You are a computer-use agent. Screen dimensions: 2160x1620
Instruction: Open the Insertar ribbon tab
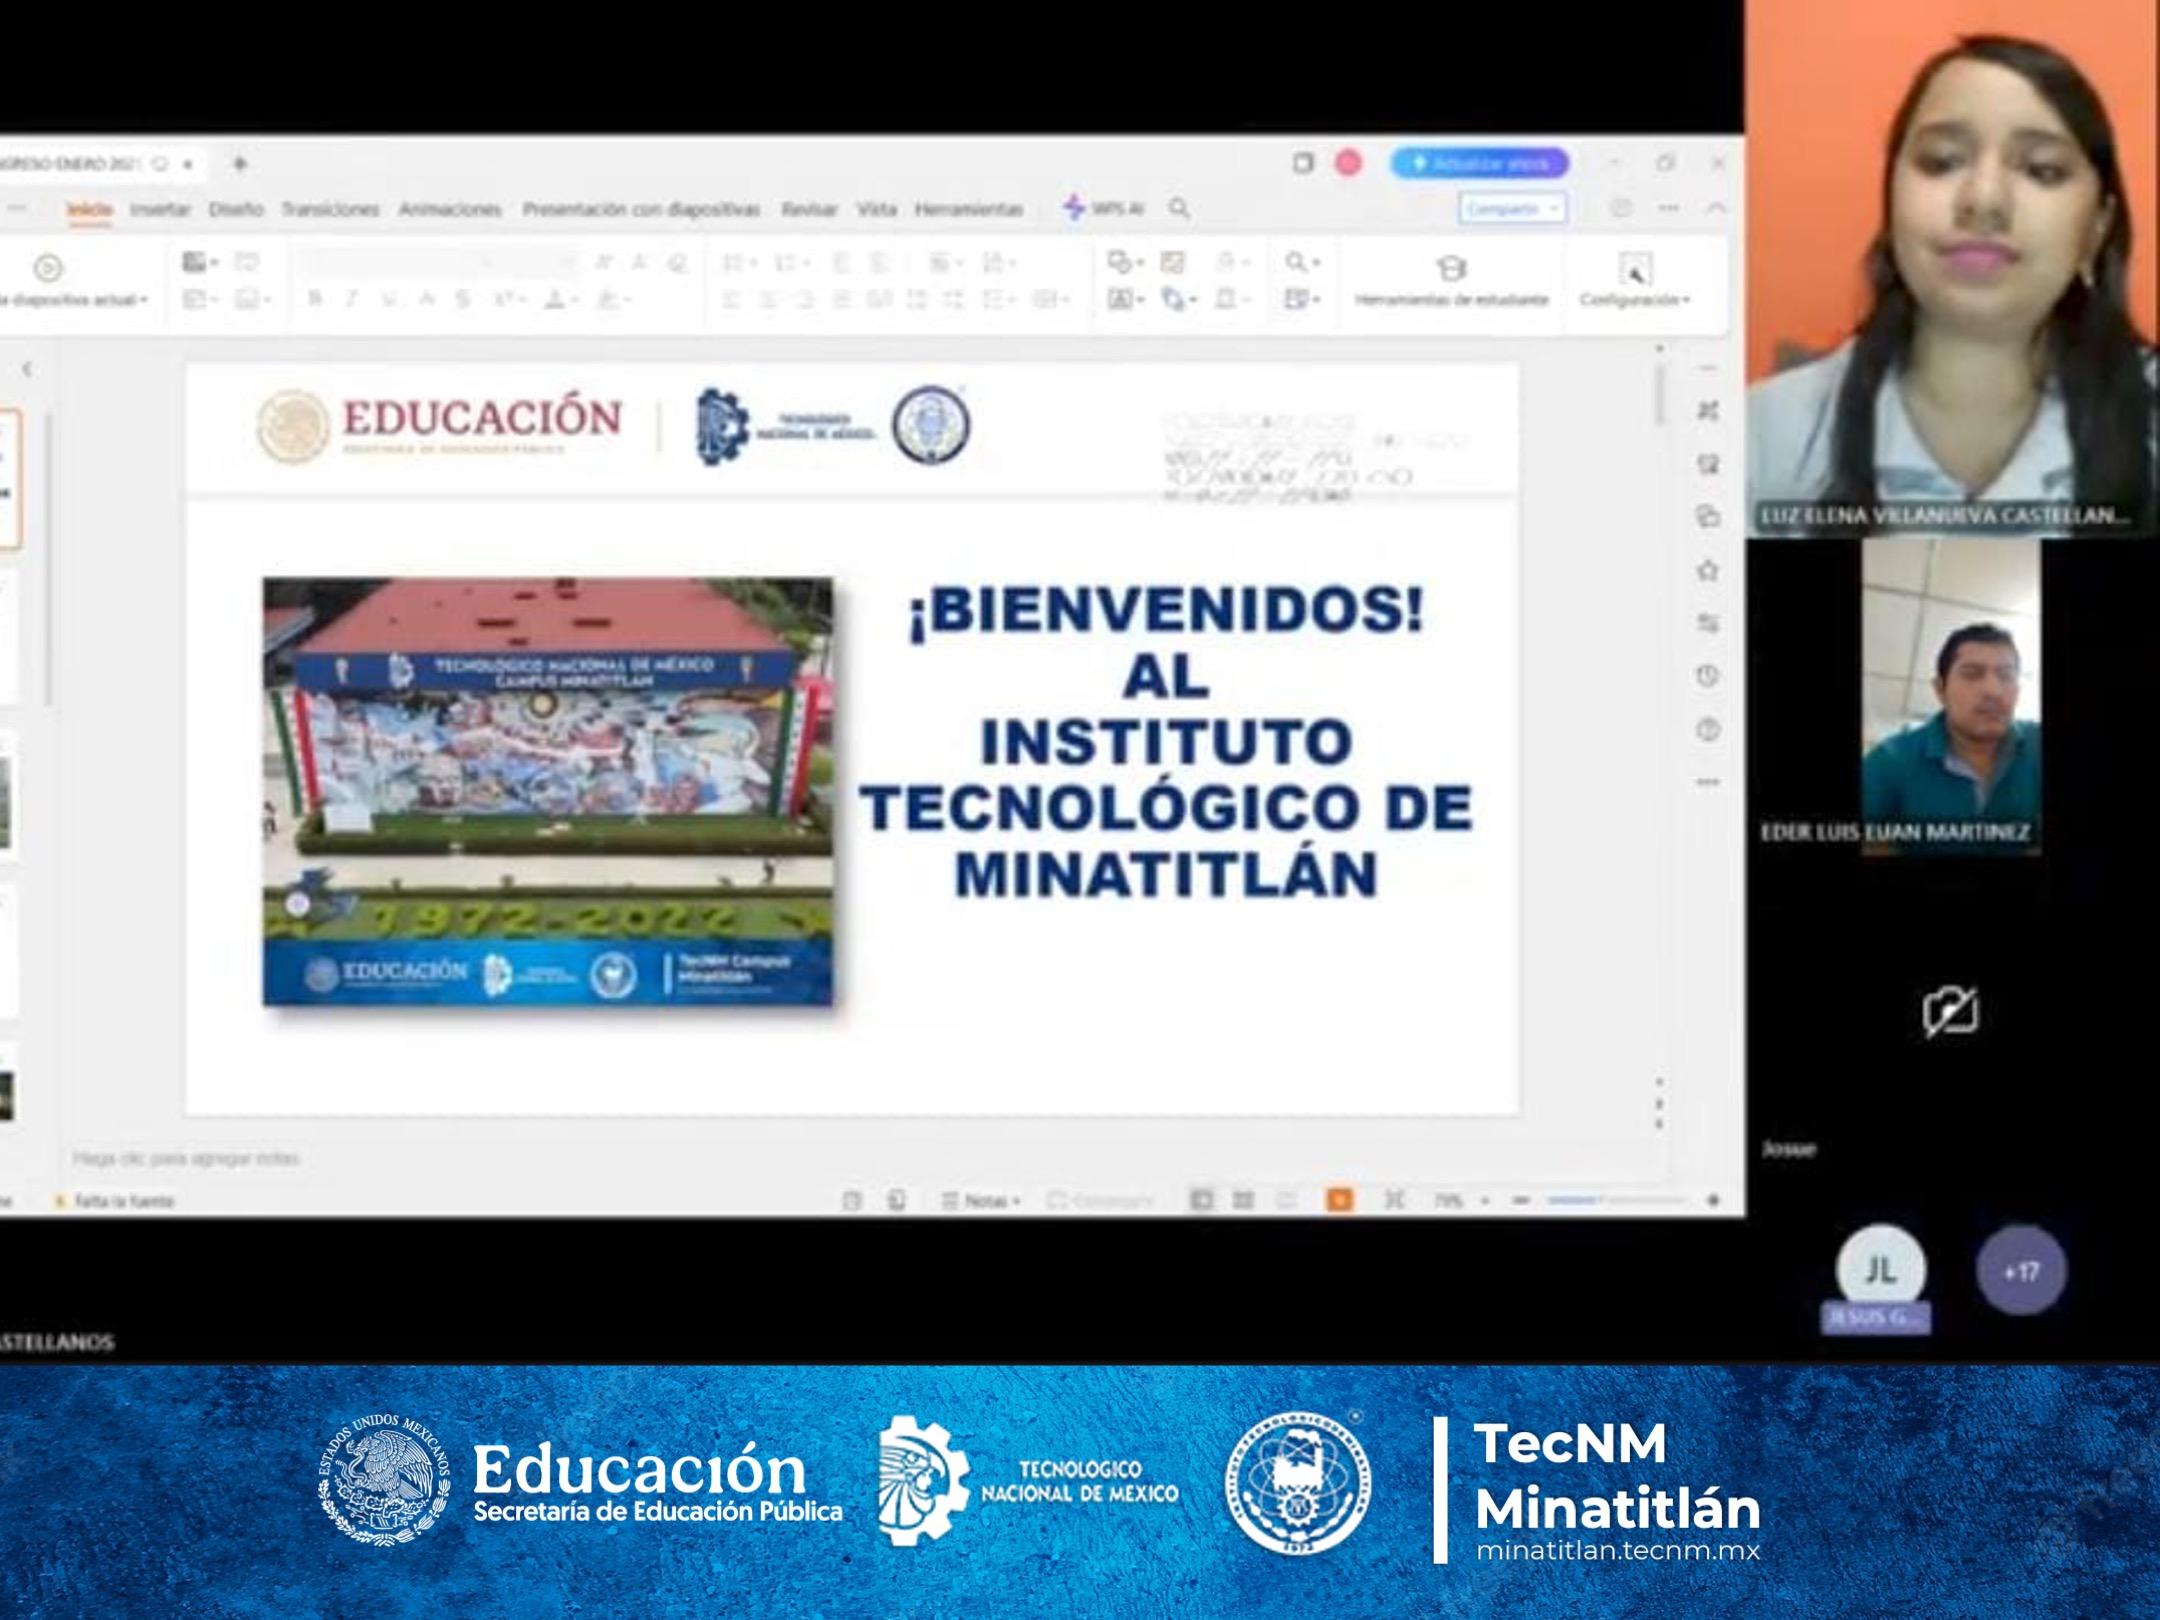[160, 209]
